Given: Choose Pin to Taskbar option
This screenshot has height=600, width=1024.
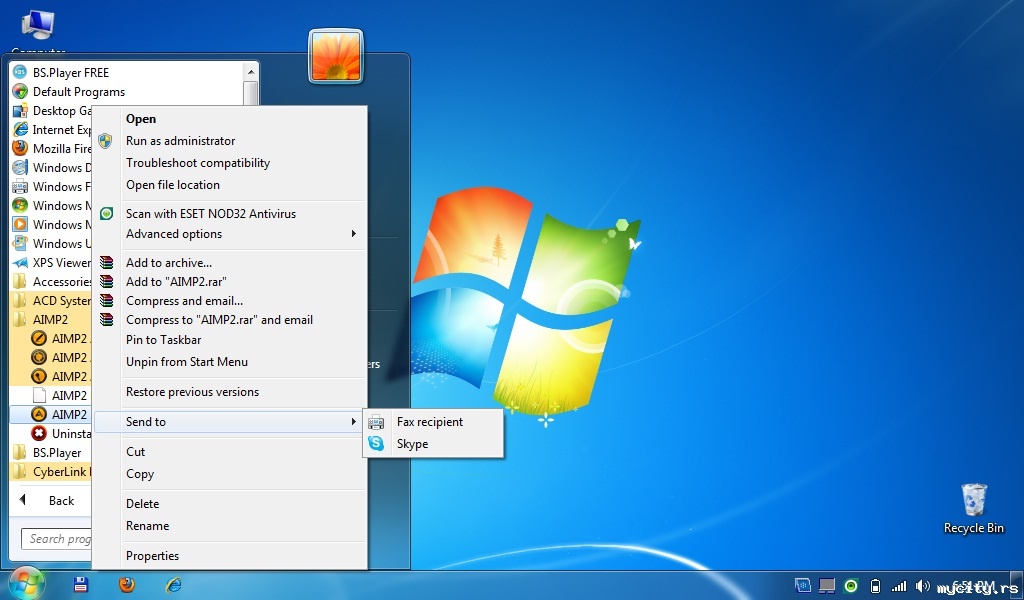Looking at the screenshot, I should pos(163,340).
